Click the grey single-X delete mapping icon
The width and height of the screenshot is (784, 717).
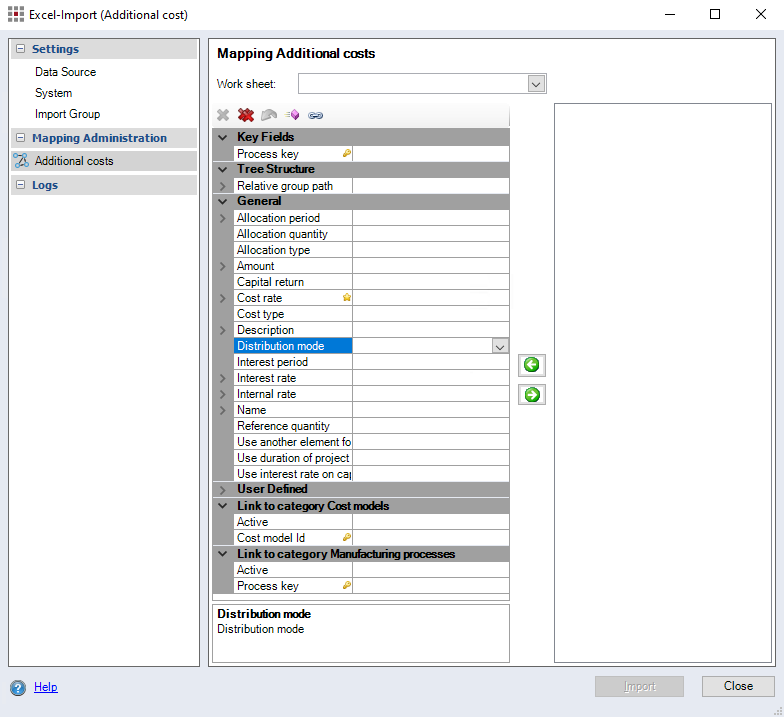click(223, 115)
